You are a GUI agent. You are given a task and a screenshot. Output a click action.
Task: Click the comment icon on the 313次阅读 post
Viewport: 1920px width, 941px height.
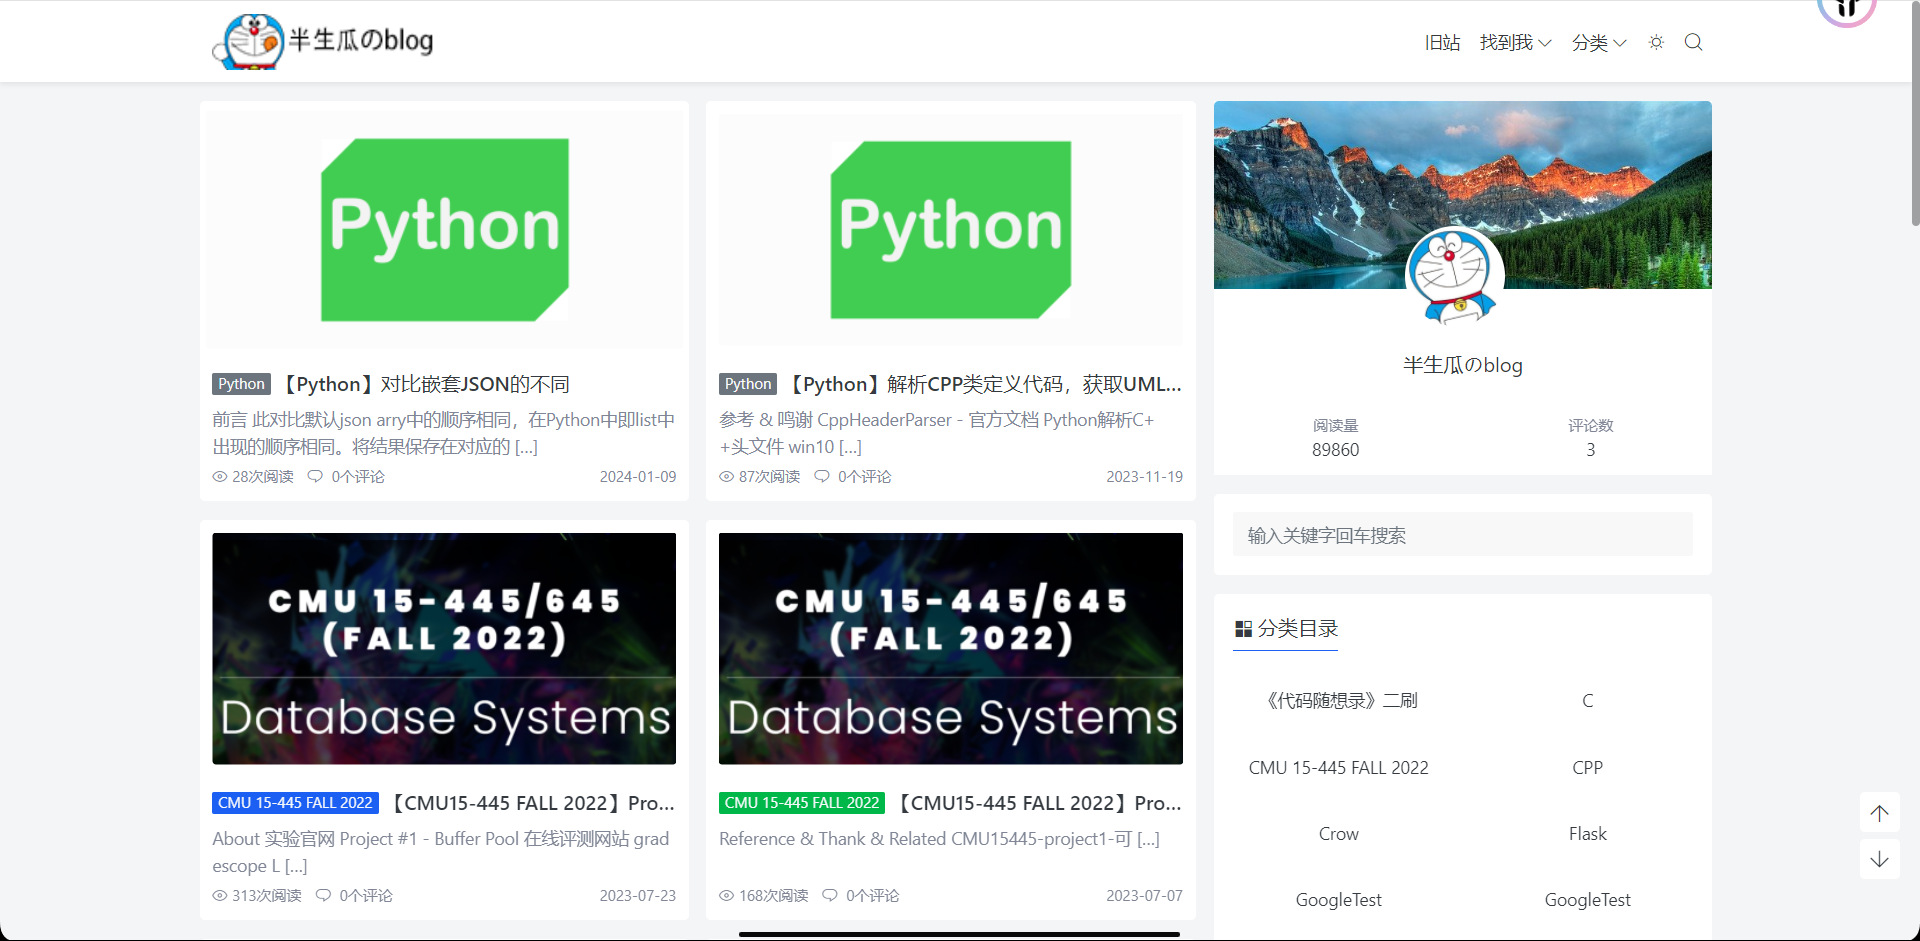pyautogui.click(x=323, y=896)
